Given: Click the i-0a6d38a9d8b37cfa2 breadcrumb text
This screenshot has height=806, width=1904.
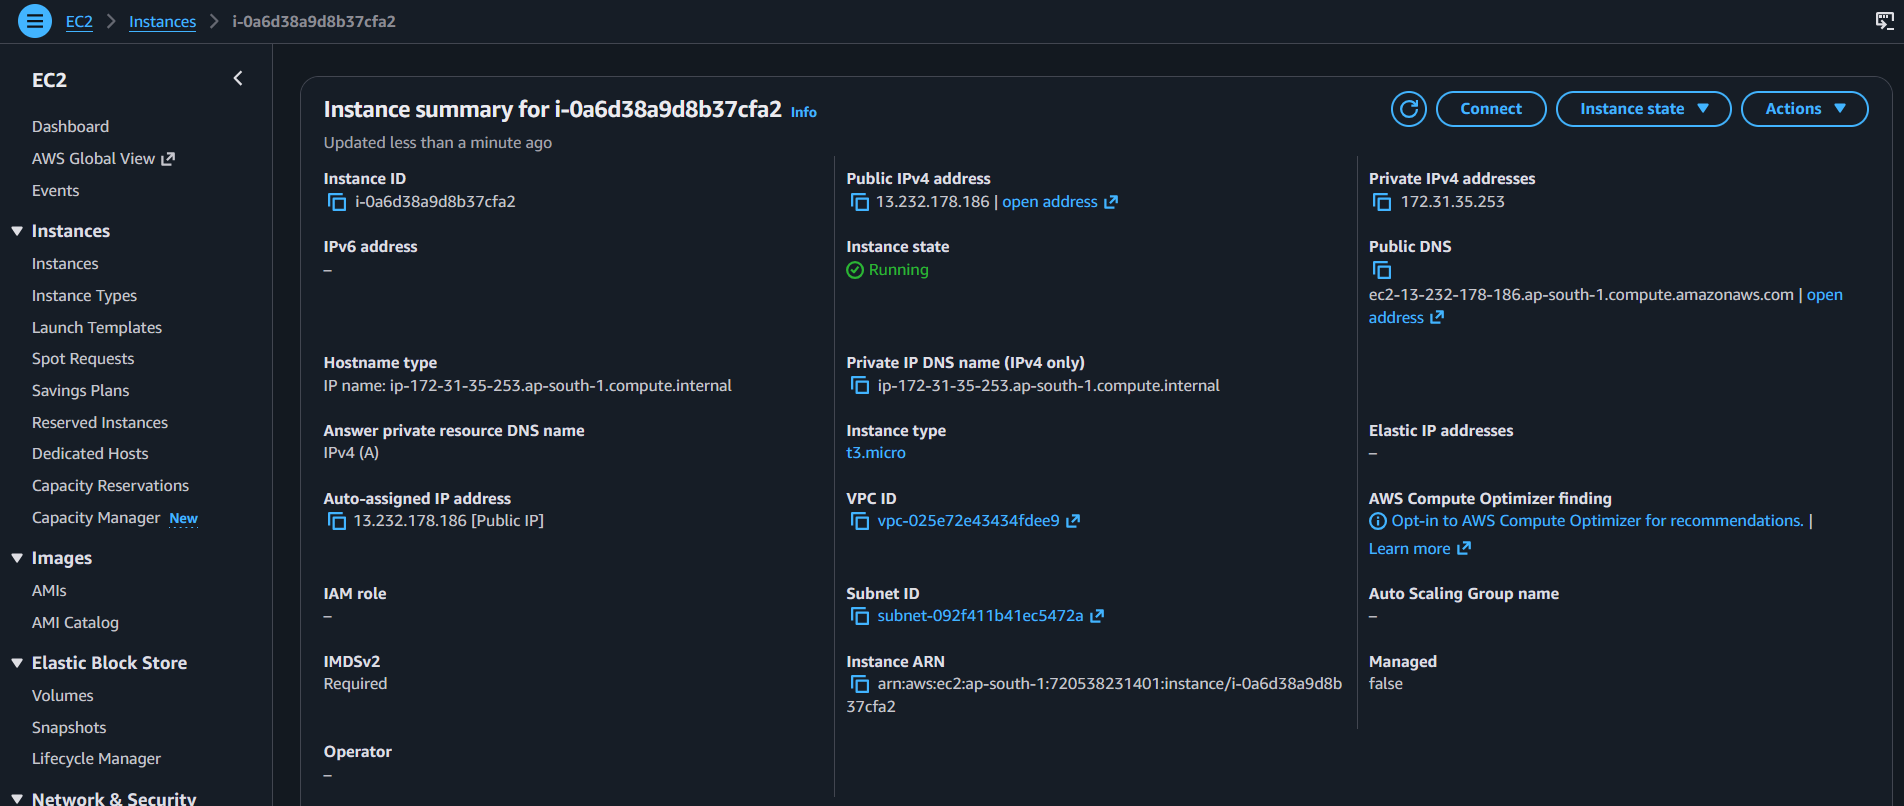Looking at the screenshot, I should pyautogui.click(x=314, y=22).
